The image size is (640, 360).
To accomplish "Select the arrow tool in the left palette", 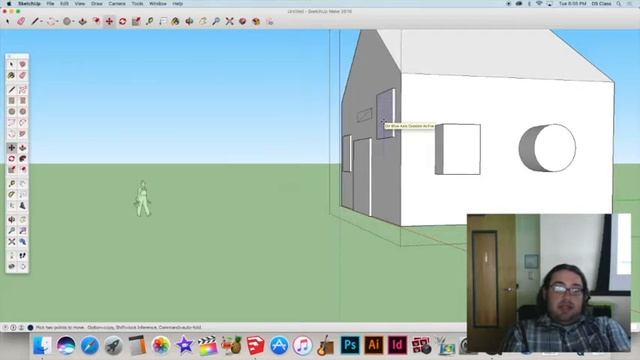I will tap(11, 64).
